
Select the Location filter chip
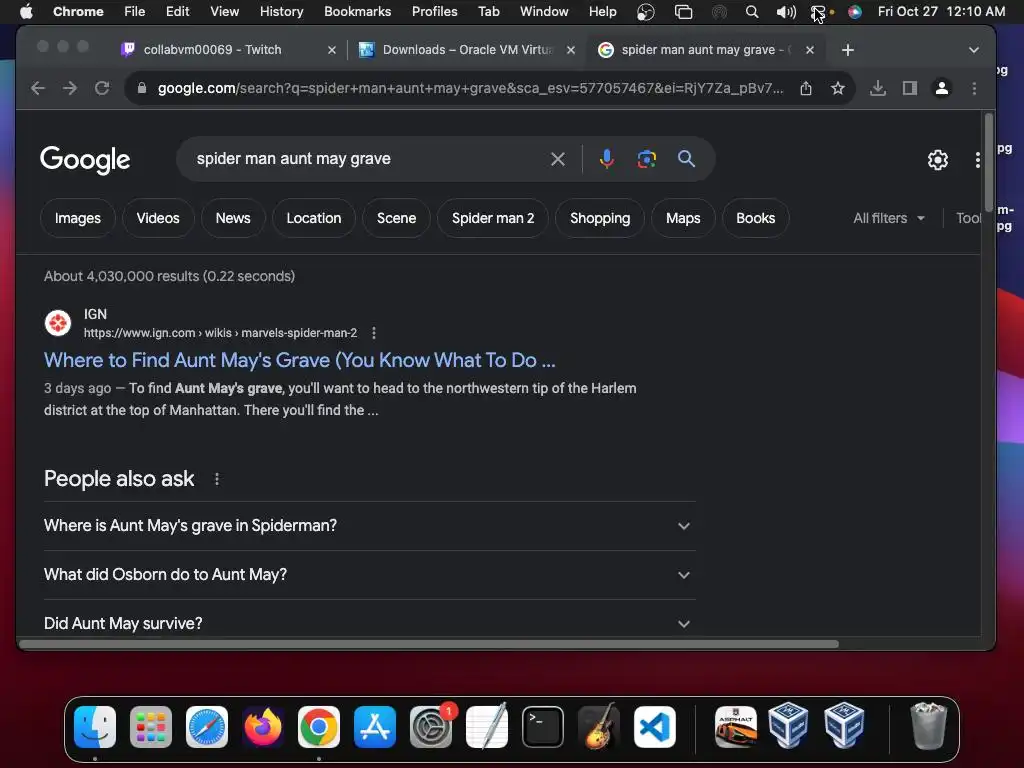click(x=313, y=218)
